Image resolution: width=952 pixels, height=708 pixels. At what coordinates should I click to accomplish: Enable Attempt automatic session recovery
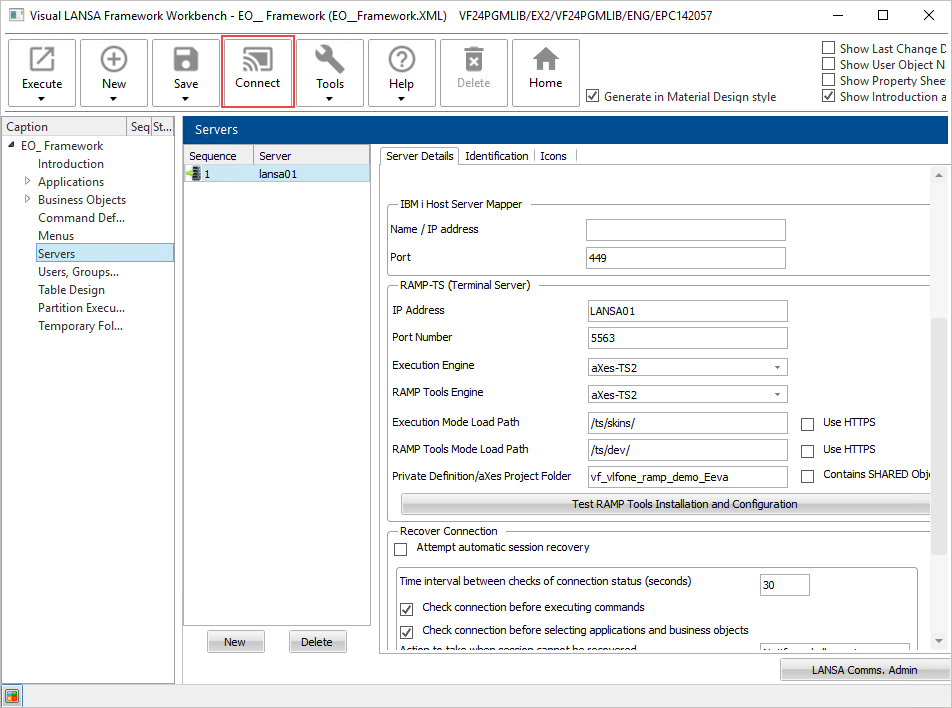tap(401, 549)
